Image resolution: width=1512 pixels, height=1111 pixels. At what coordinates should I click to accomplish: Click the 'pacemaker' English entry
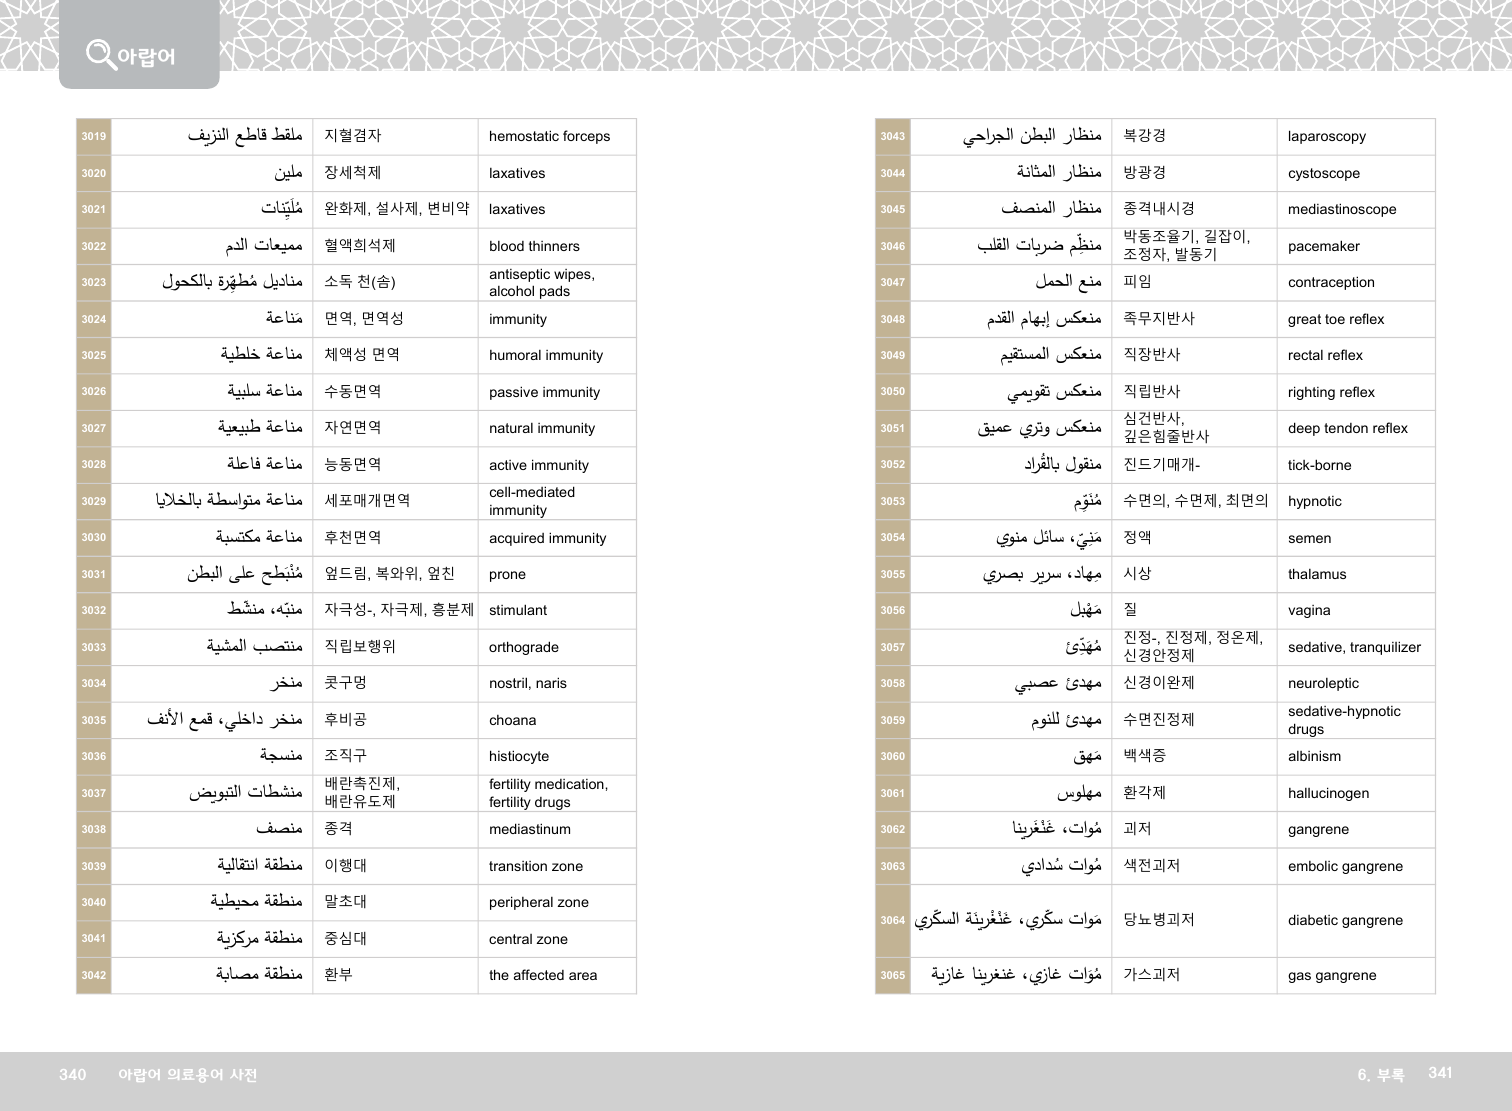(1323, 246)
